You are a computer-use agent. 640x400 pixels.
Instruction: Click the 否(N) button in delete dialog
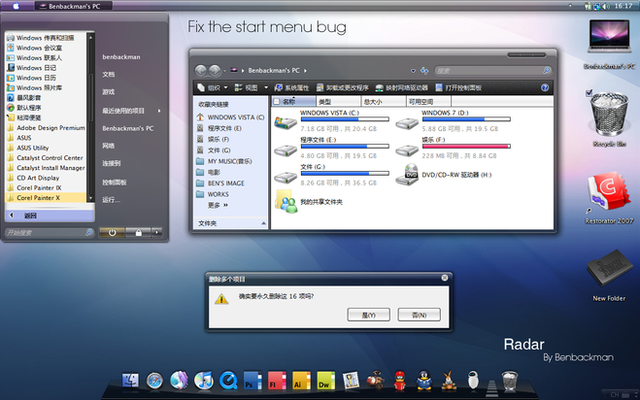(419, 315)
